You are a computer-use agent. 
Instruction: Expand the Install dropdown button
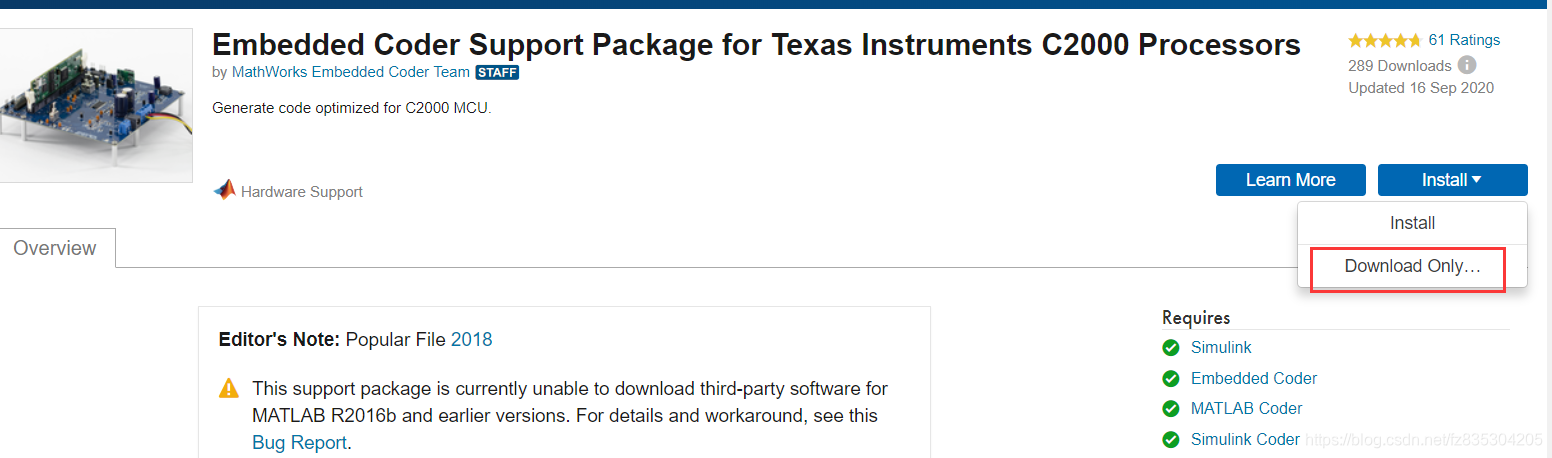pos(1452,180)
